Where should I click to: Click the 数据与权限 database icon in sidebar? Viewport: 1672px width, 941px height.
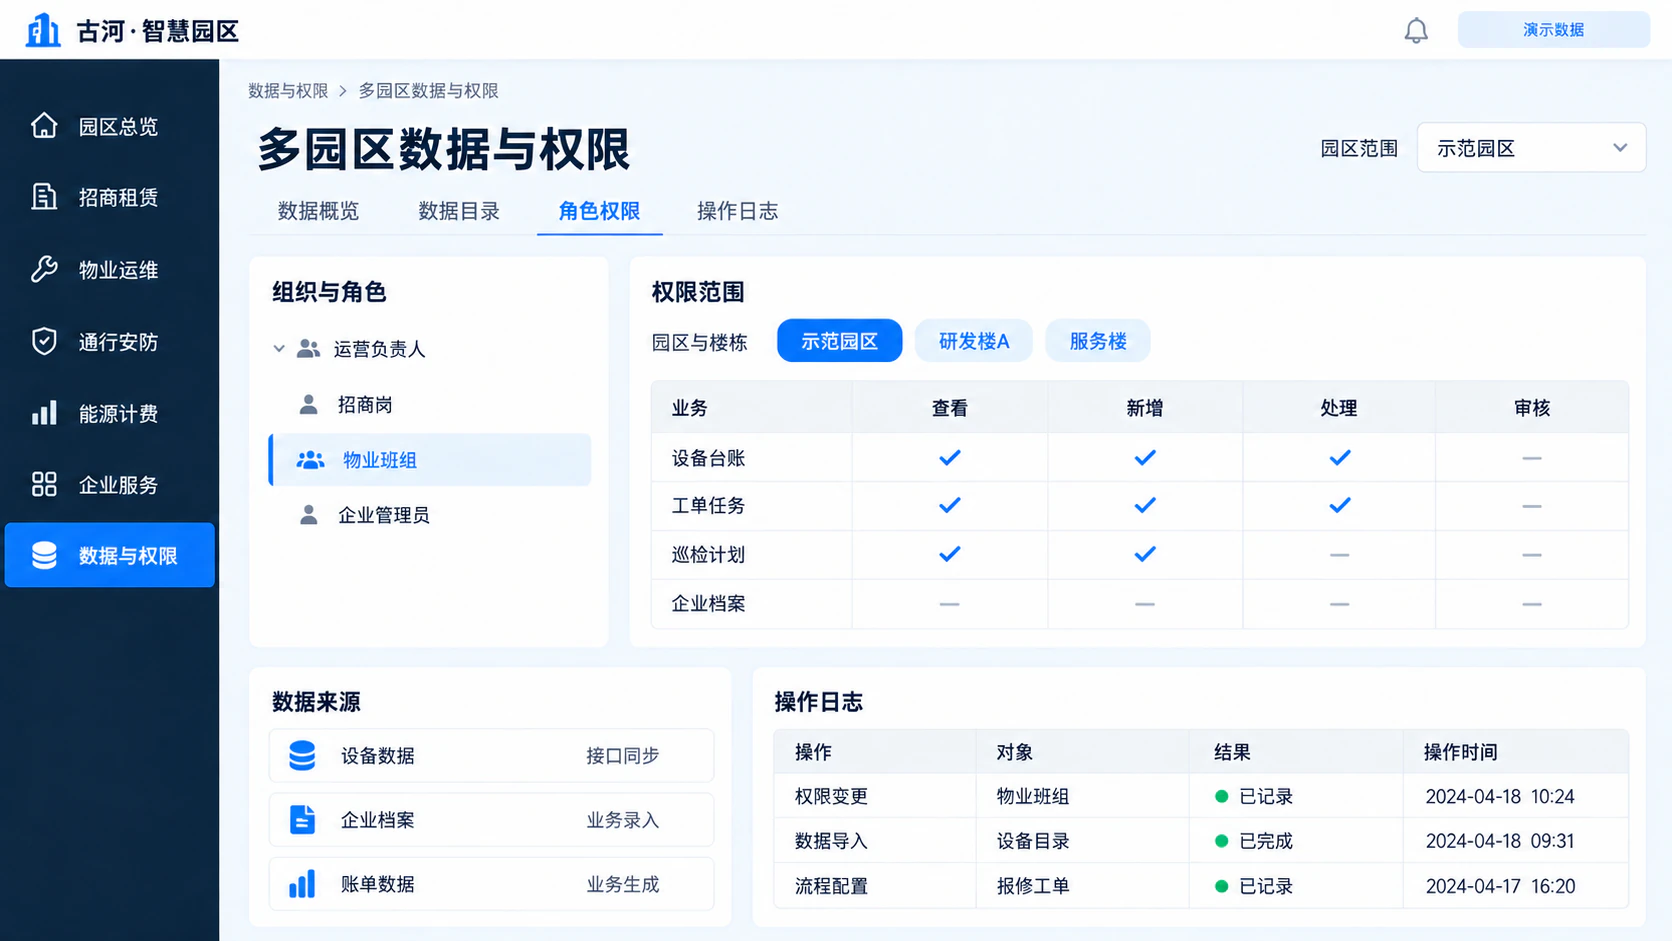pyautogui.click(x=44, y=555)
